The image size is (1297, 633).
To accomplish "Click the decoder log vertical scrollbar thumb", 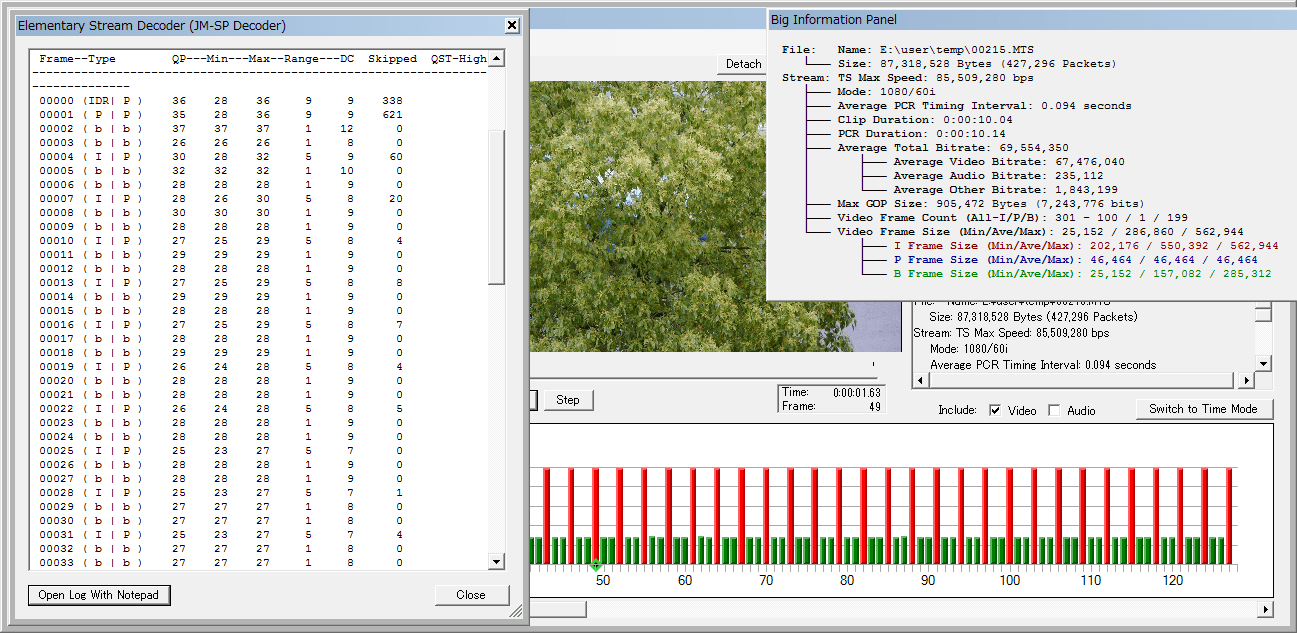I will pyautogui.click(x=496, y=205).
